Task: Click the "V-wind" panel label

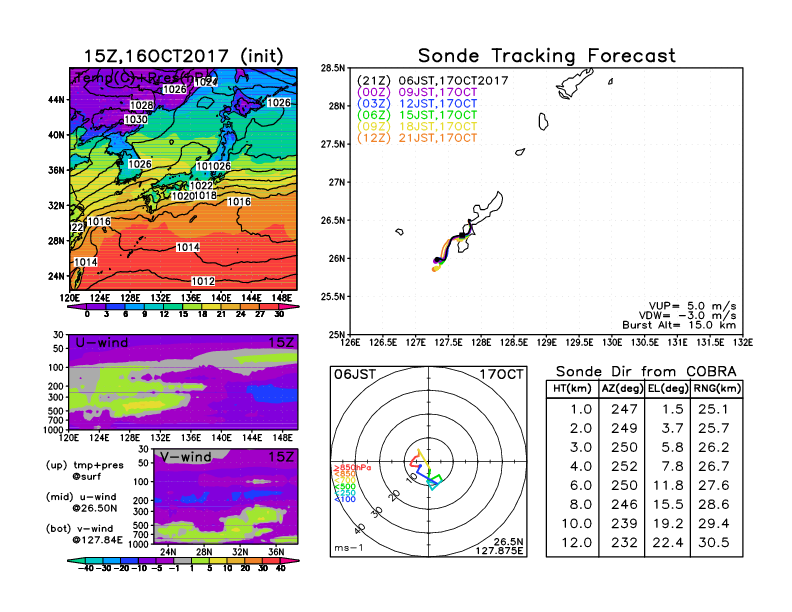Action: pos(185,457)
